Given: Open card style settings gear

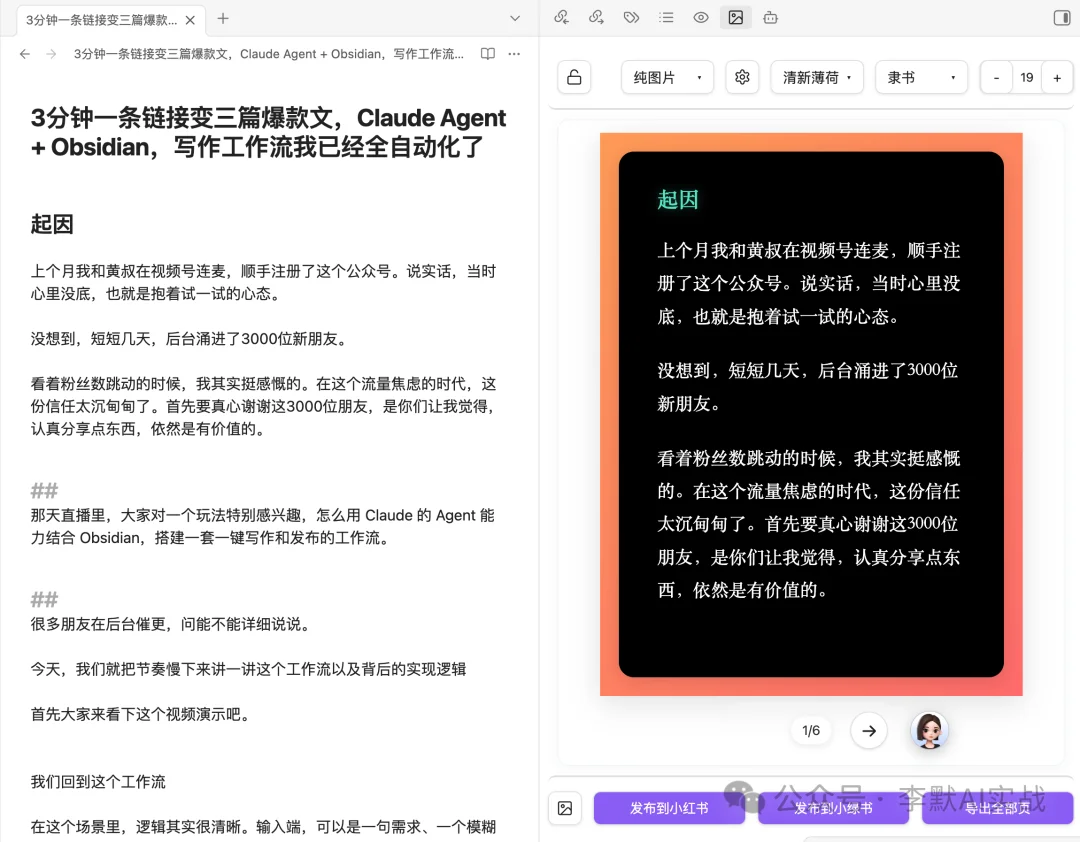Looking at the screenshot, I should [742, 77].
